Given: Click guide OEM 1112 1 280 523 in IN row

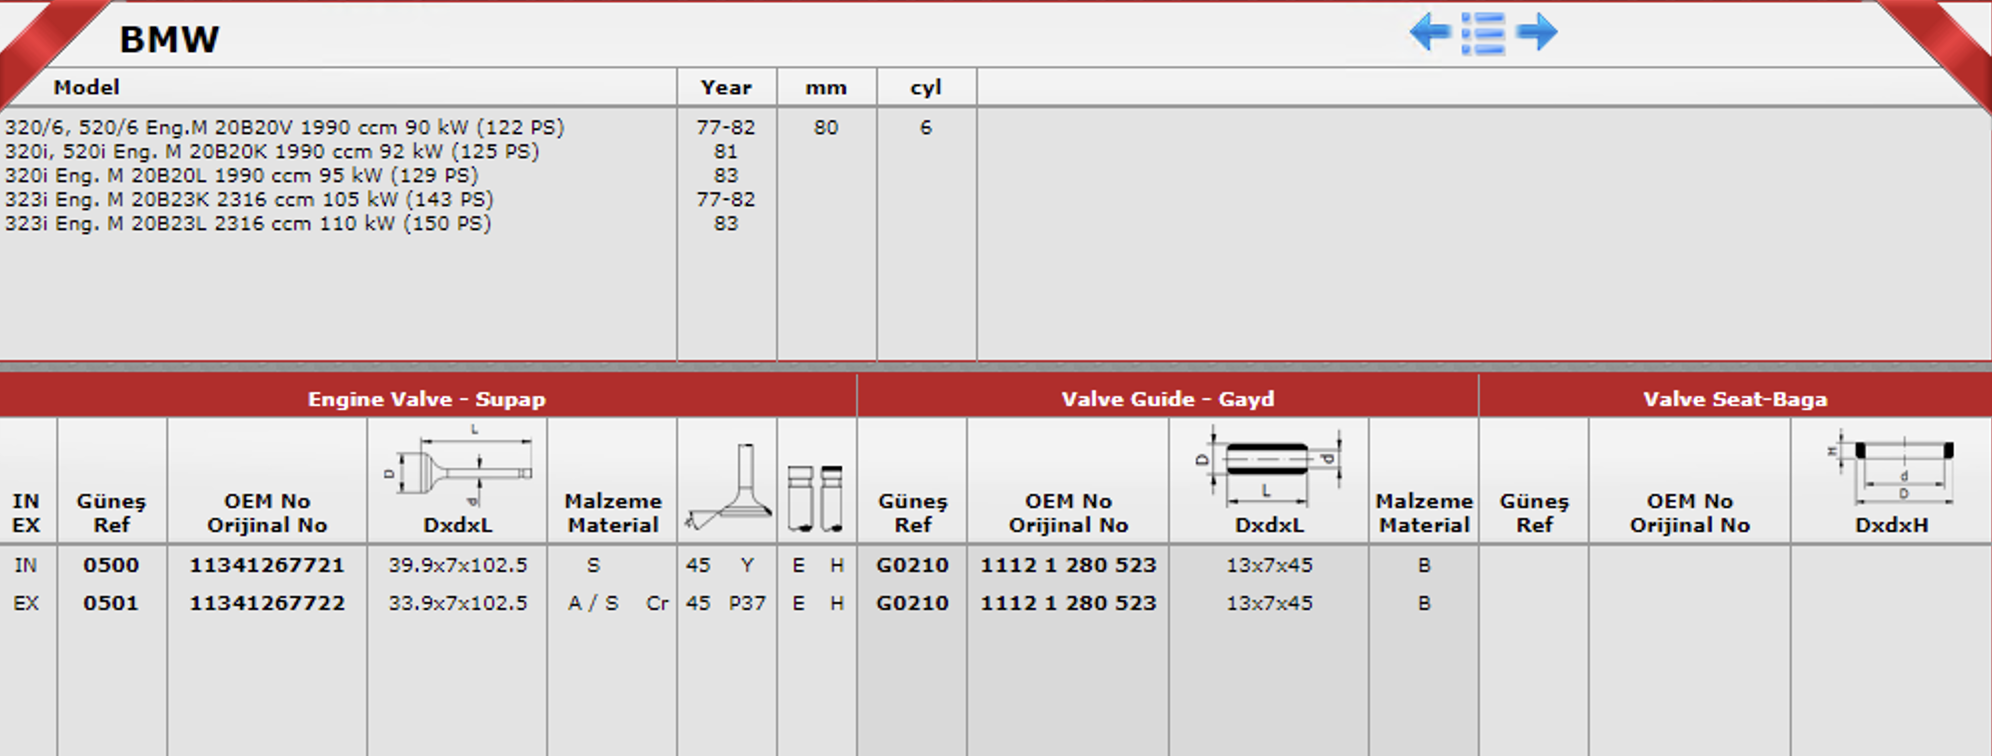Looking at the screenshot, I should tap(1068, 565).
